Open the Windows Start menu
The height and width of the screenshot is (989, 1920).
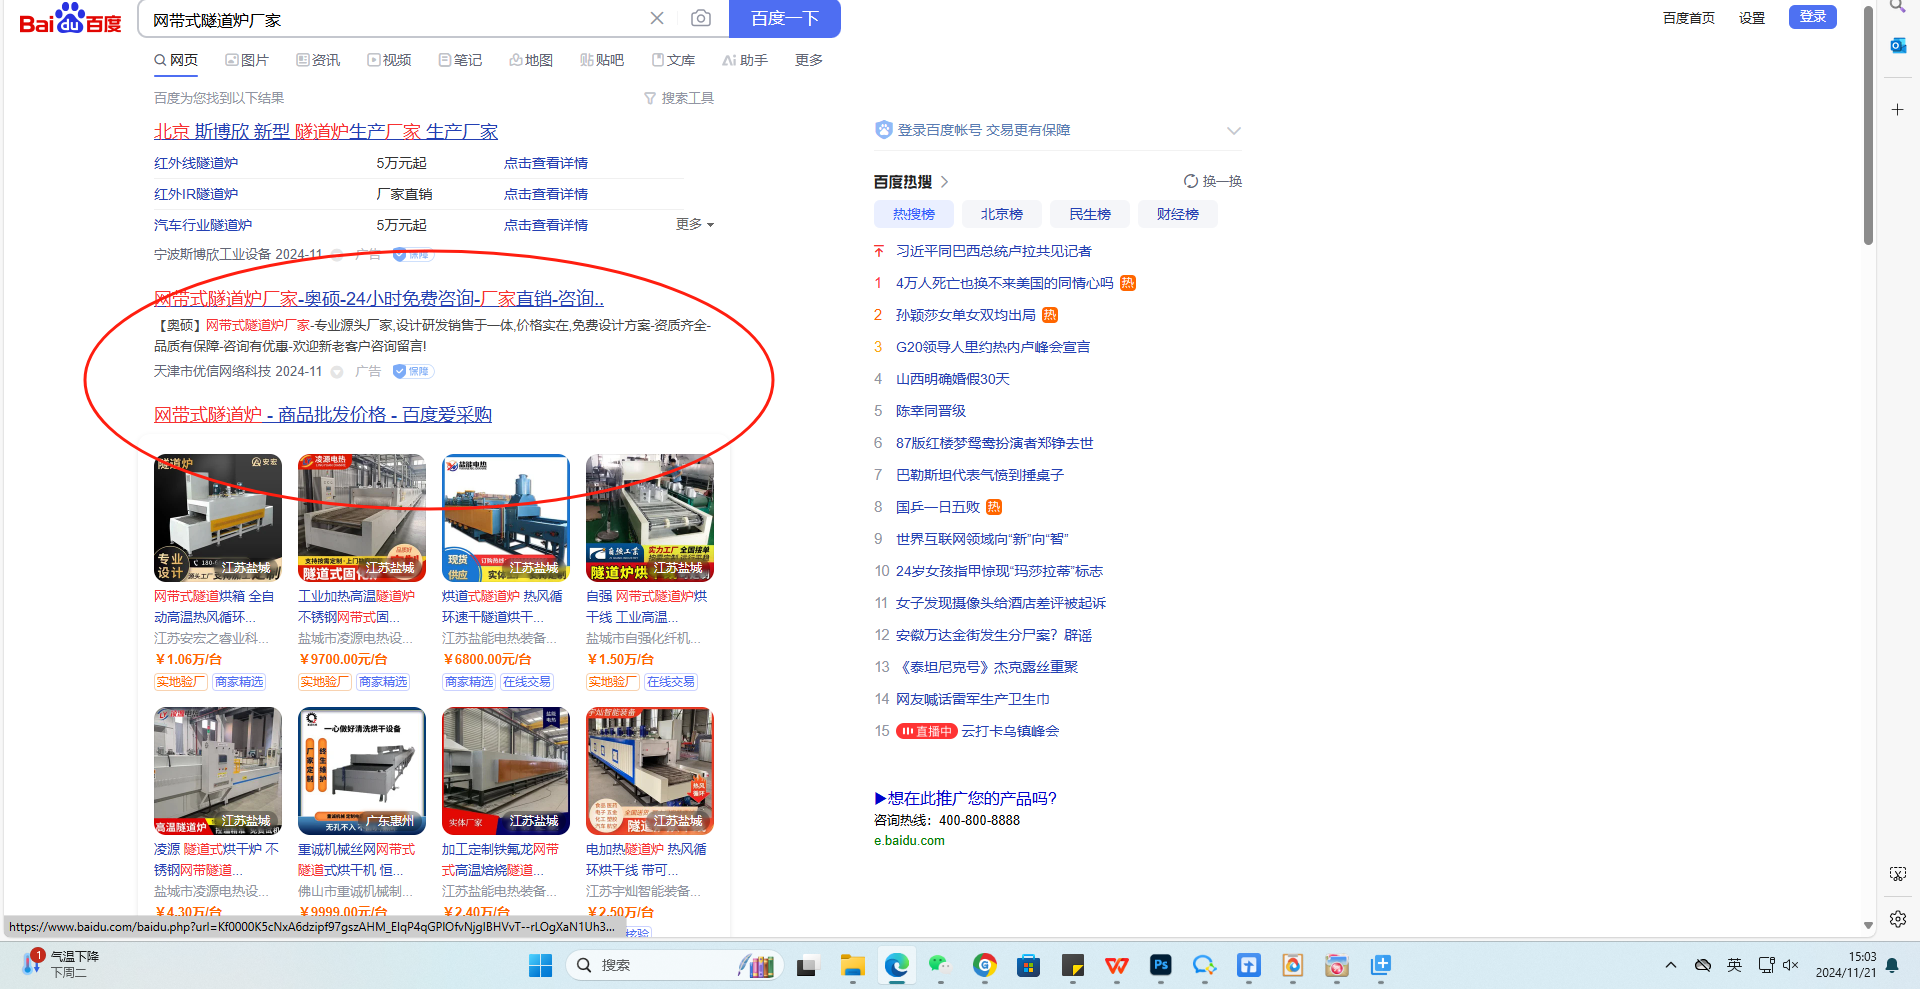(540, 965)
